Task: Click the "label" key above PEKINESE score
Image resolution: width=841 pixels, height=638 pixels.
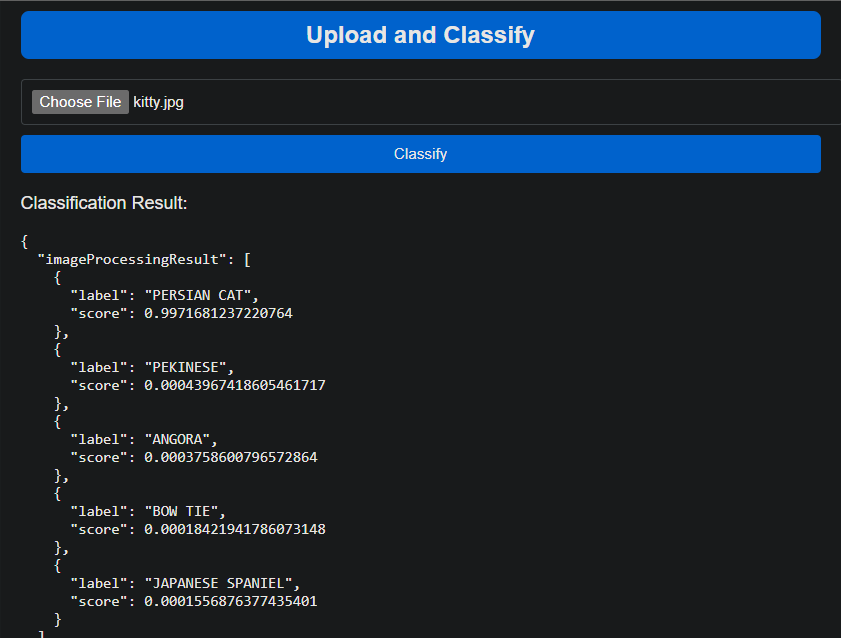Action: (x=99, y=367)
